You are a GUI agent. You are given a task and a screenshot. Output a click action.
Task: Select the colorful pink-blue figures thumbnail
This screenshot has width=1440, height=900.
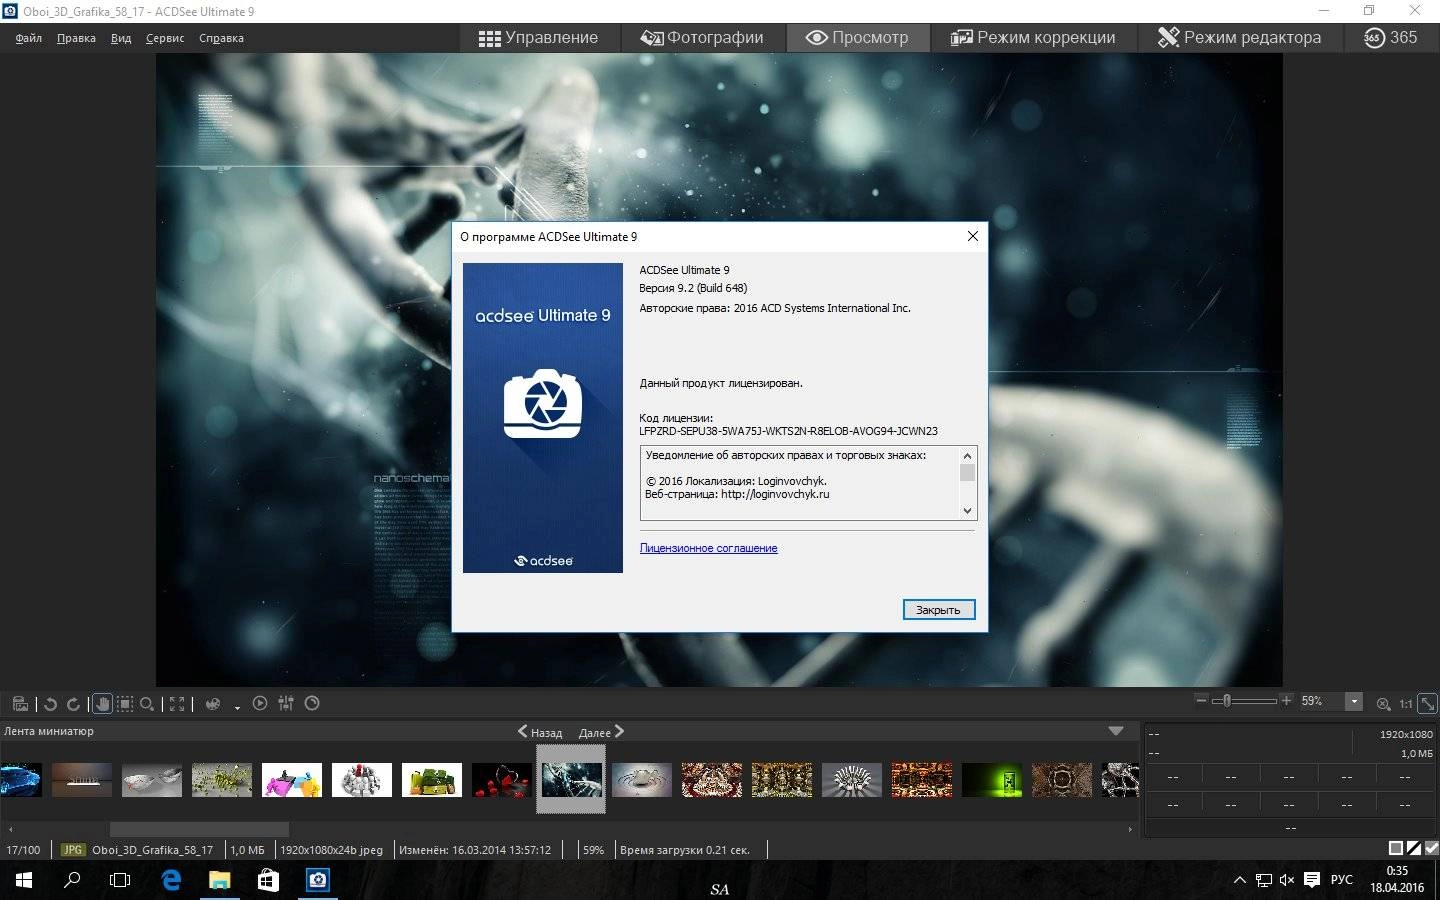[292, 780]
